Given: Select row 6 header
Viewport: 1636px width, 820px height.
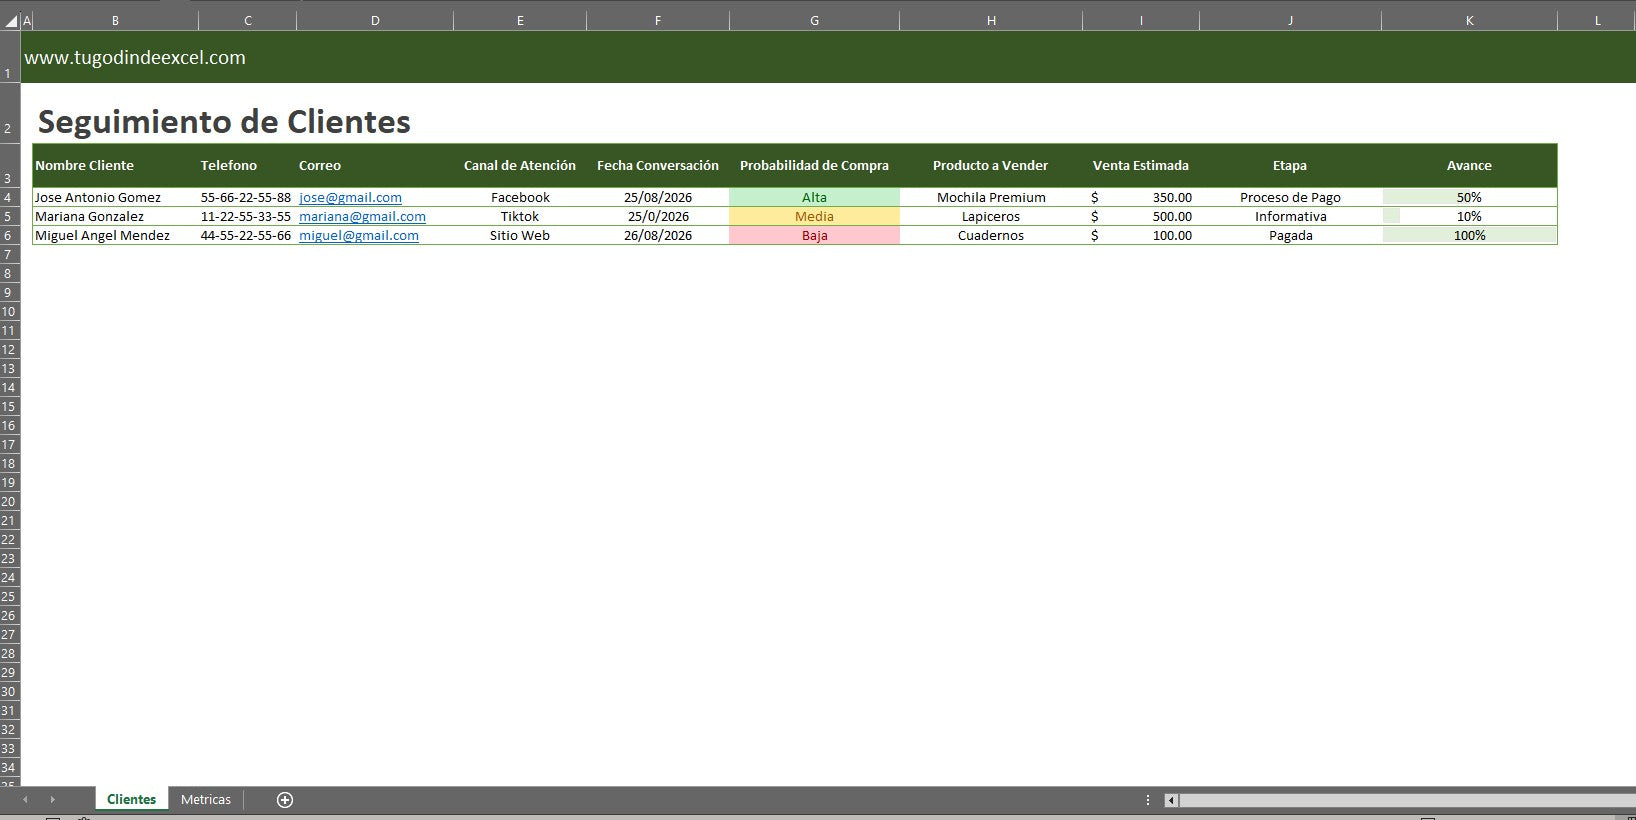Looking at the screenshot, I should point(9,236).
